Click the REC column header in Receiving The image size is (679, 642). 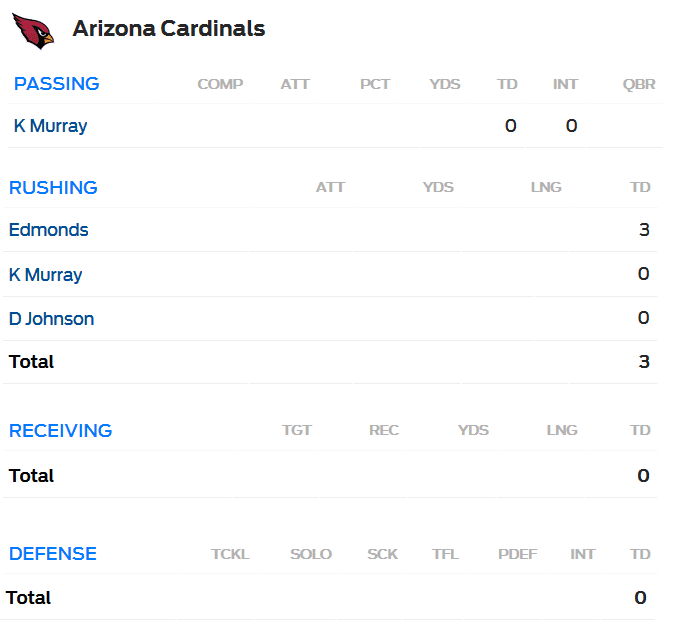pyautogui.click(x=384, y=430)
